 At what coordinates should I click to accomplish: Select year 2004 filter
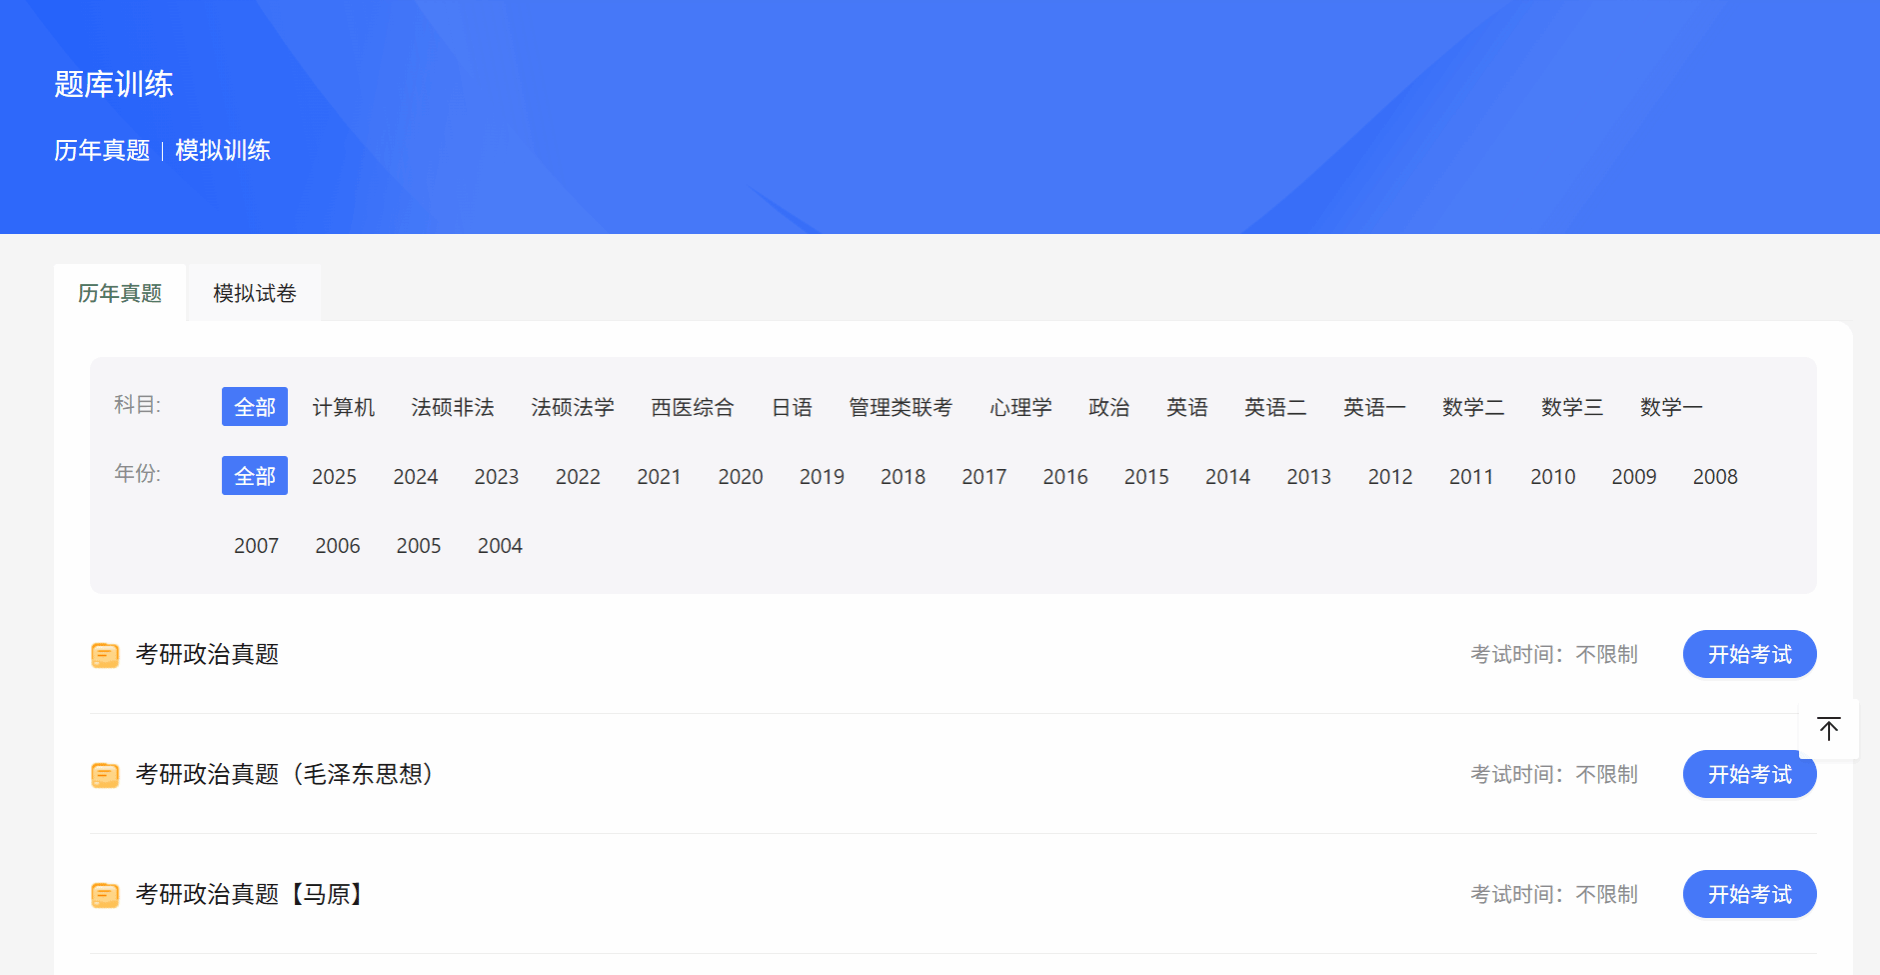[x=499, y=546]
